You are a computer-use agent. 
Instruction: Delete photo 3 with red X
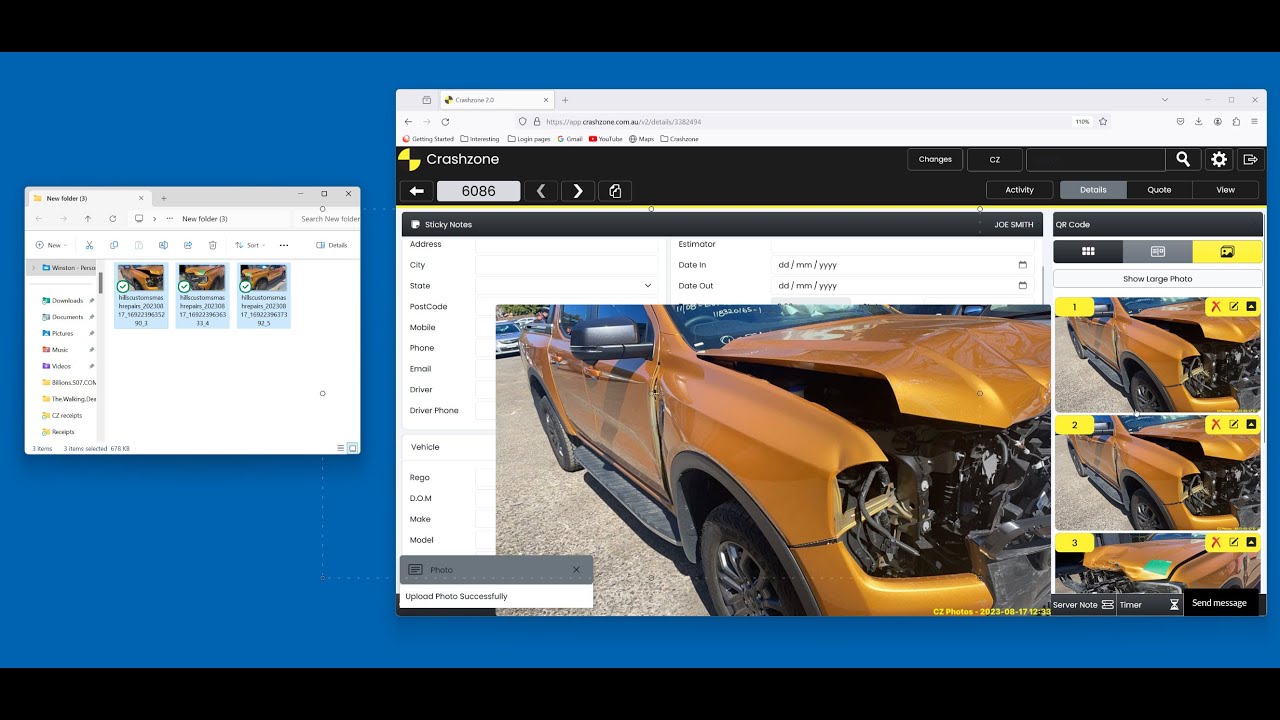pyautogui.click(x=1215, y=542)
